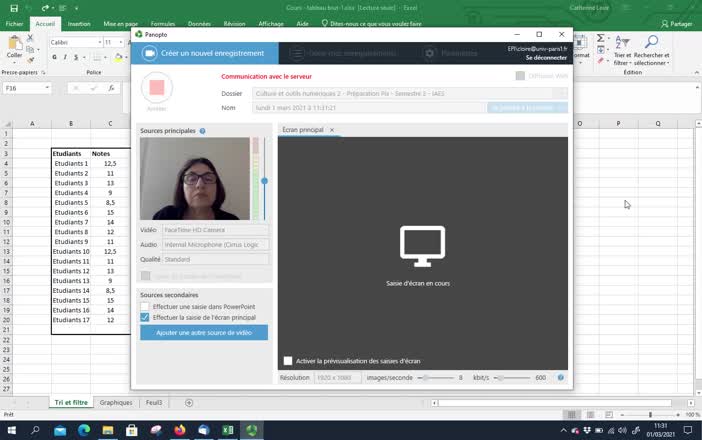702x440 pixels.
Task: Click the Rechercher et sélectionner magnifier icon
Action: tap(651, 42)
